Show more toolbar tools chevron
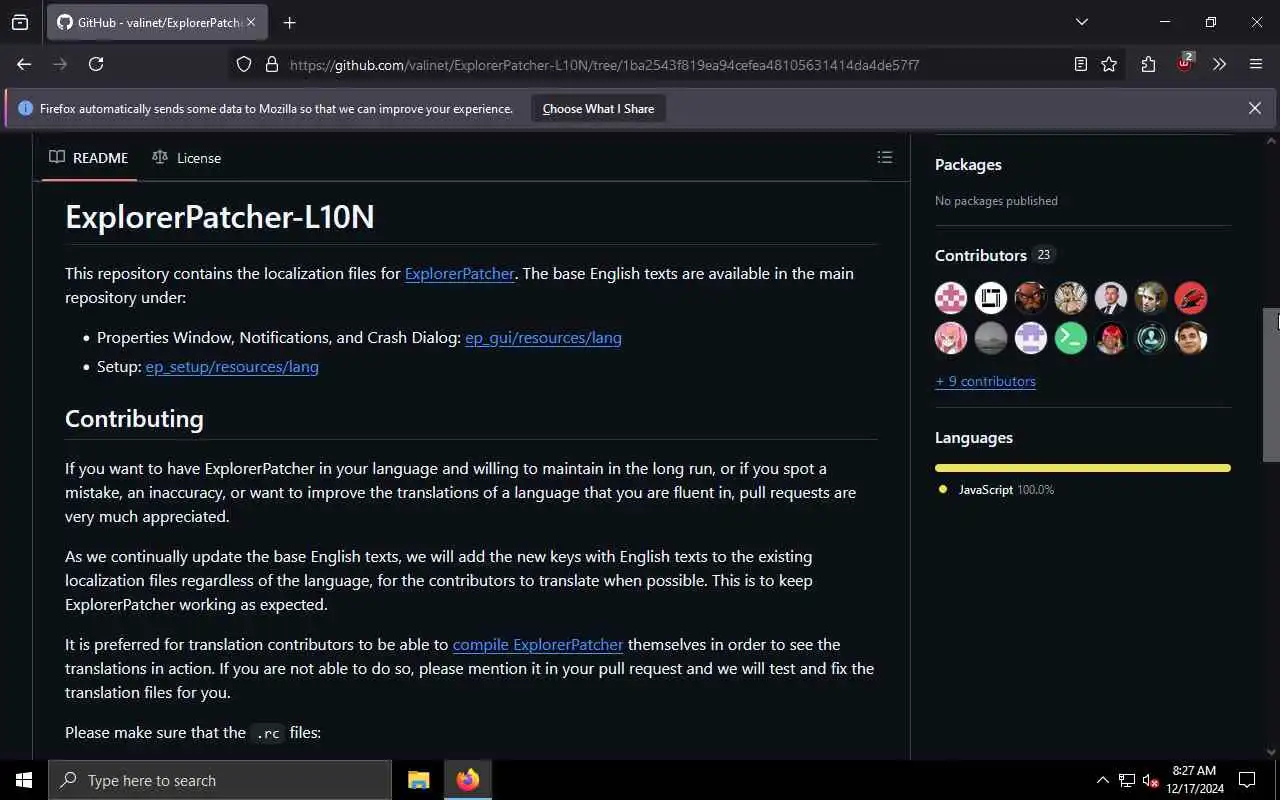 pos(1219,64)
